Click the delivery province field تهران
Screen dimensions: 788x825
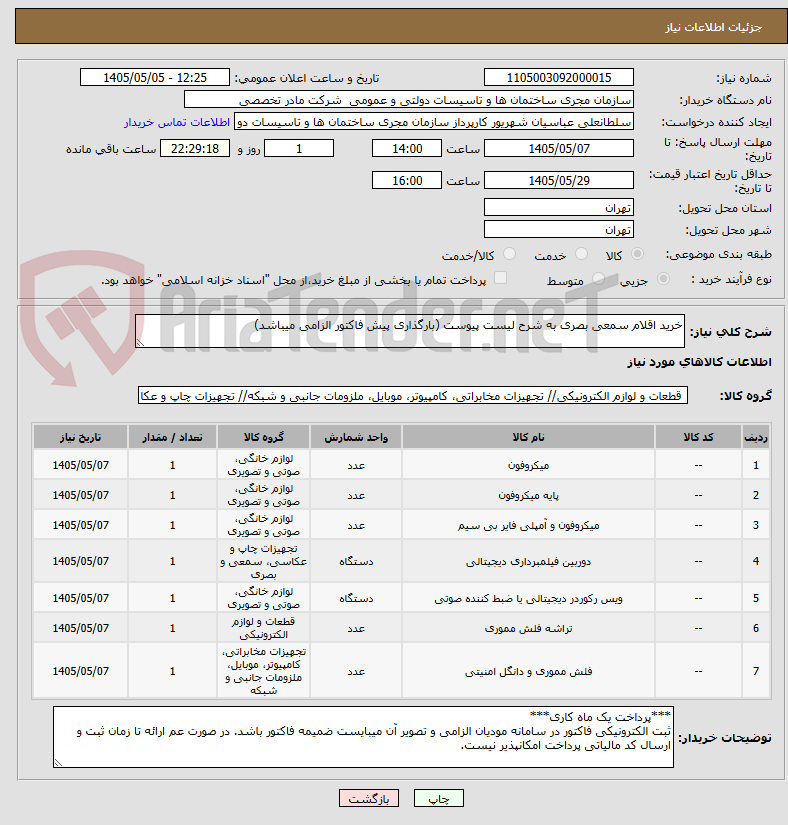pos(559,207)
